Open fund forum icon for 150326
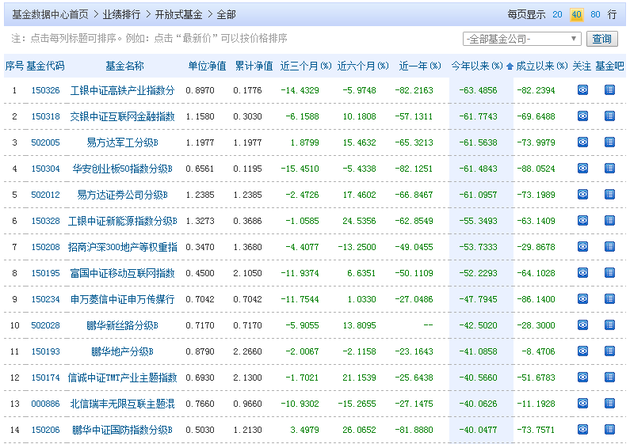The image size is (630, 444). click(610, 90)
